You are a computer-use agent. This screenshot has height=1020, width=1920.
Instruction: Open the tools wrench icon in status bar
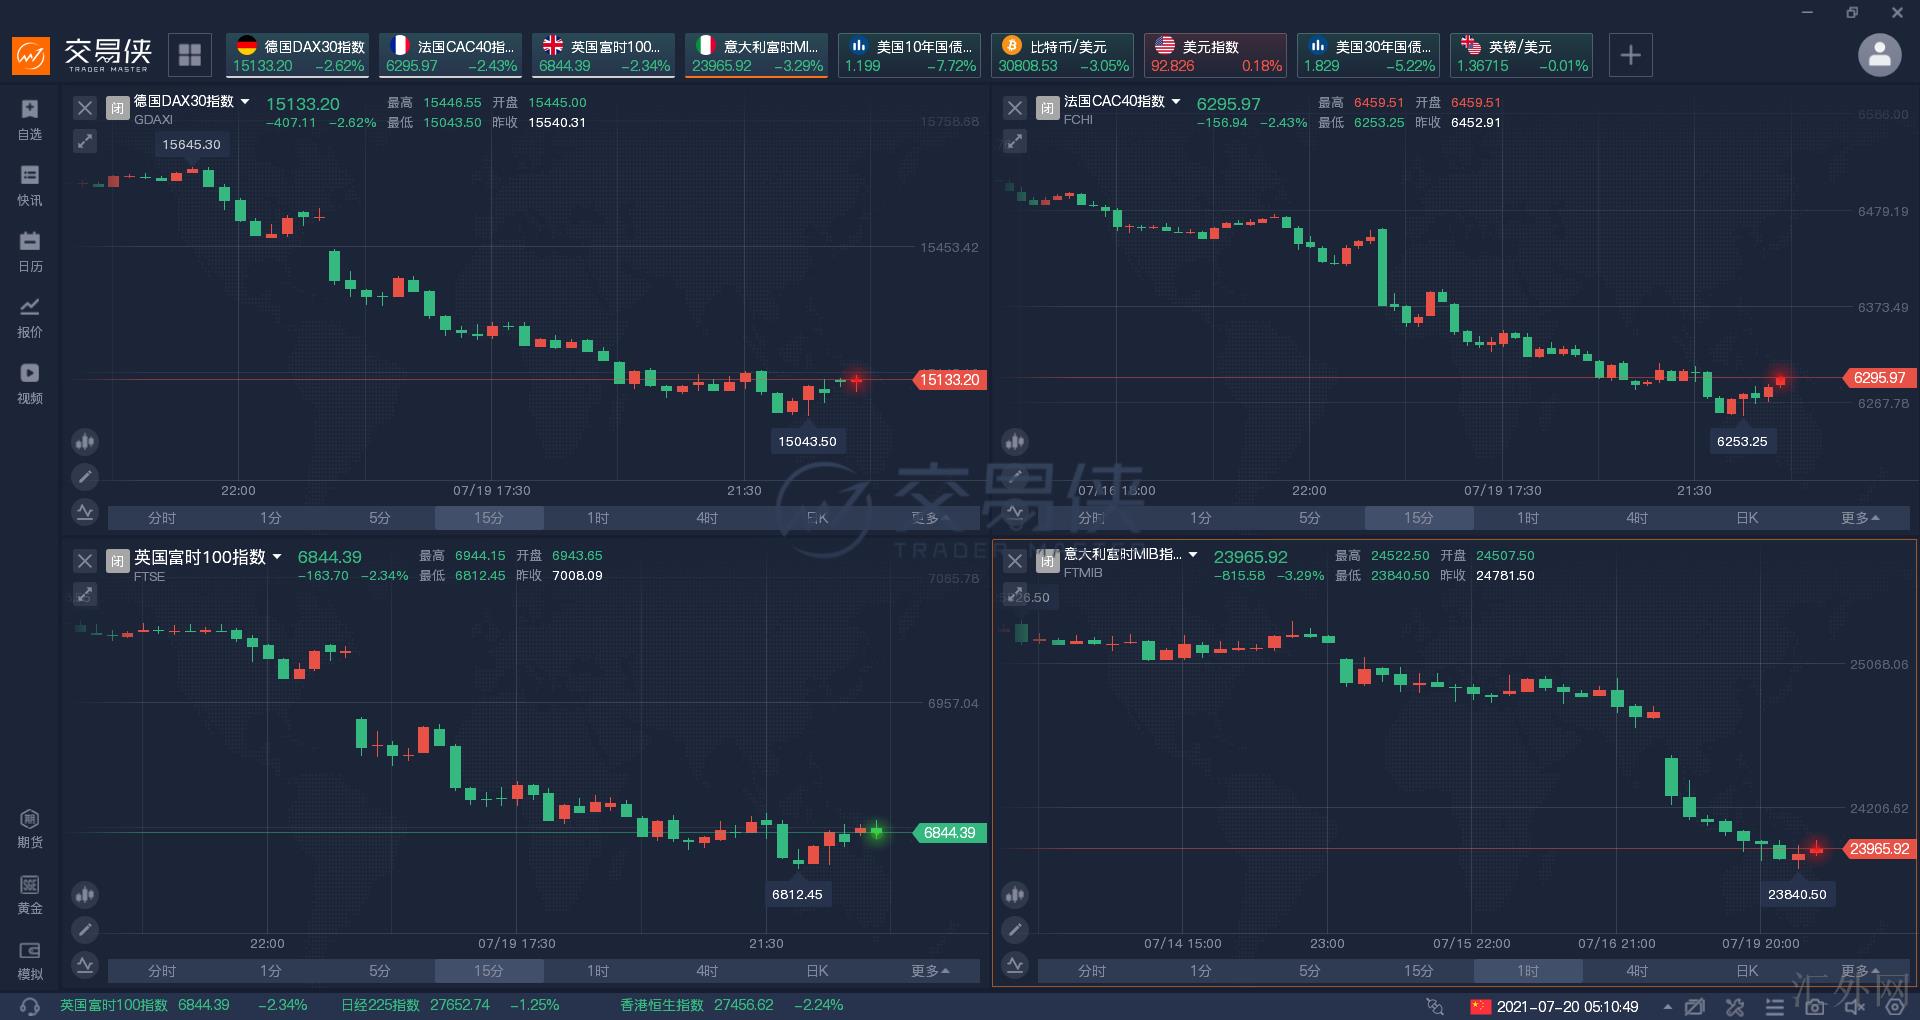pos(1735,1006)
